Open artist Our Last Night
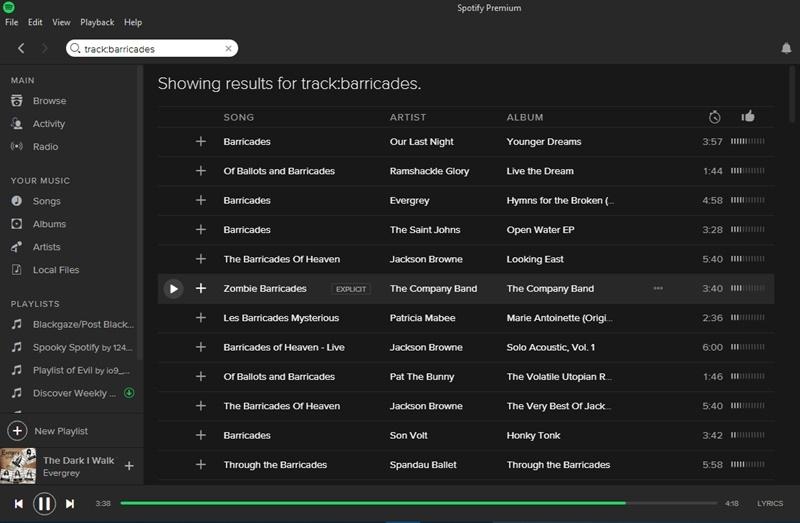Viewport: 800px width, 523px height. coord(421,142)
